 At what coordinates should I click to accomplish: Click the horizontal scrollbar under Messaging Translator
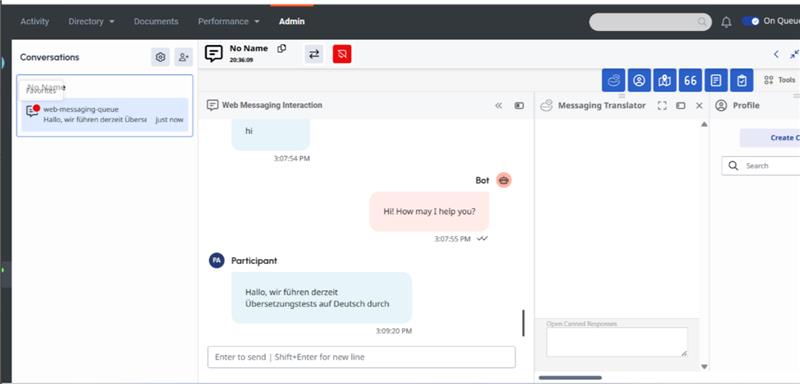570,378
